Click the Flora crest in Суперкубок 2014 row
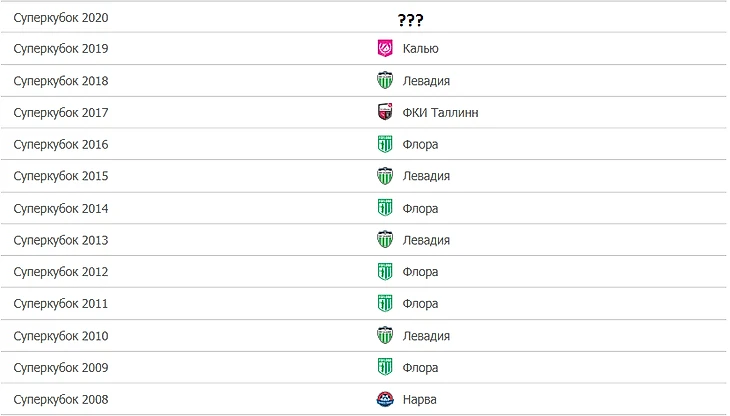Screen dimensions: 730x416 [385, 208]
